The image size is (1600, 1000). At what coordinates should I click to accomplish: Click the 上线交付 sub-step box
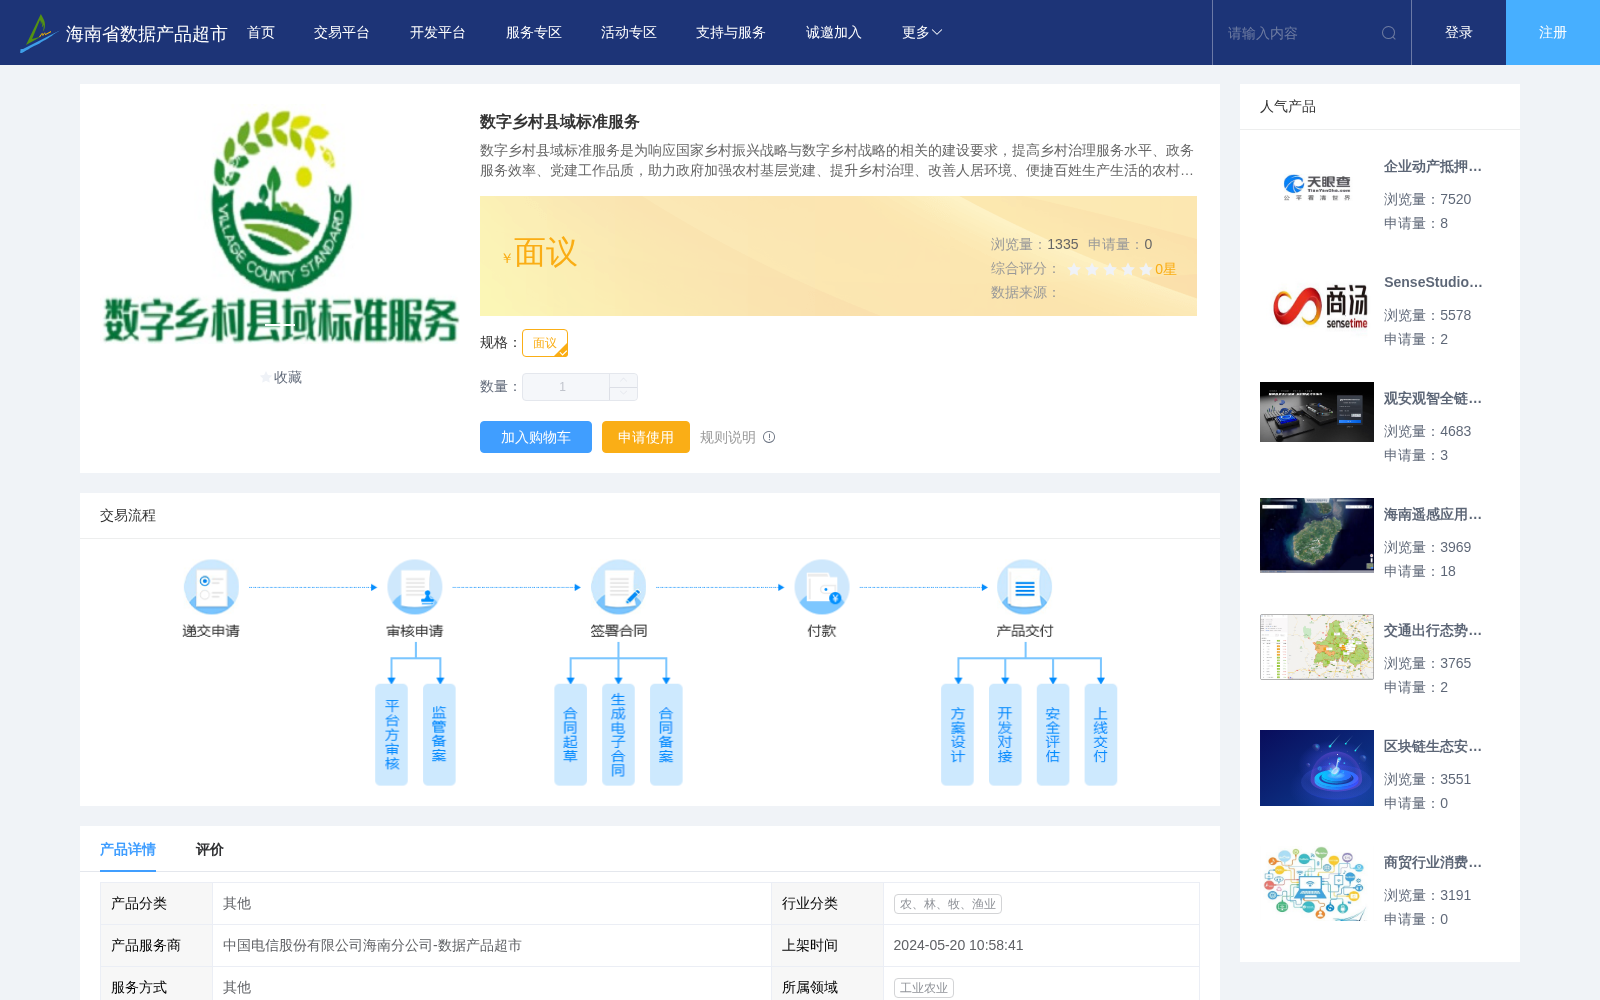(x=1101, y=735)
